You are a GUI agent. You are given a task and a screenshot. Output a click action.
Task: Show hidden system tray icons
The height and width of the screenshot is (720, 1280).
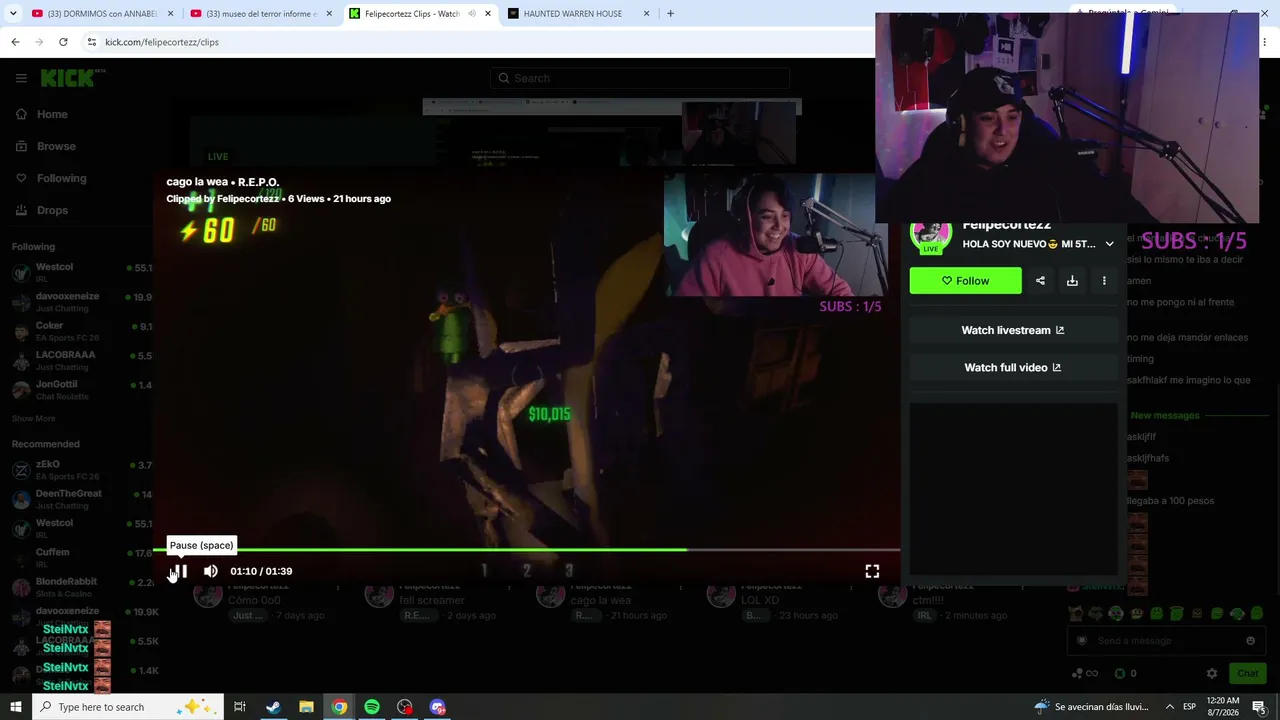(x=1169, y=707)
